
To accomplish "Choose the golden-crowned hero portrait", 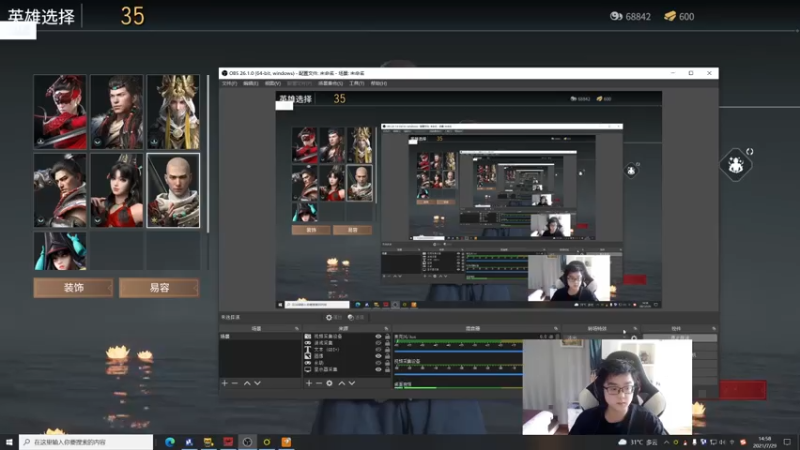I will pos(173,112).
